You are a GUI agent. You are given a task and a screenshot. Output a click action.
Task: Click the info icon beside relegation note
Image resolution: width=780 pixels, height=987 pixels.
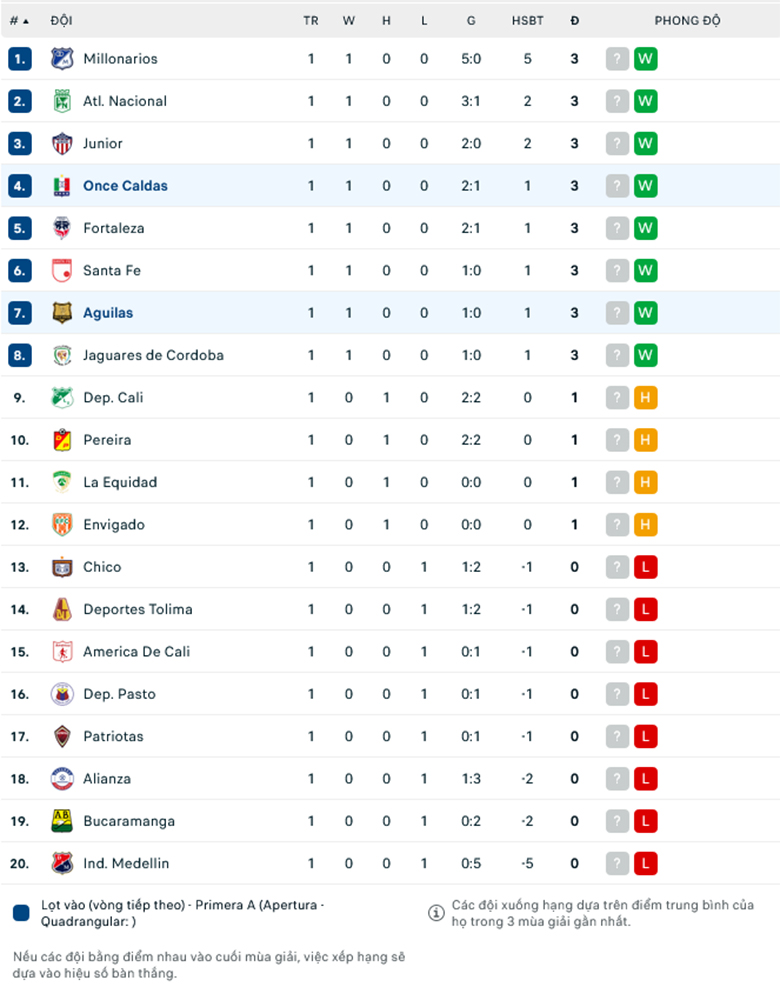436,913
